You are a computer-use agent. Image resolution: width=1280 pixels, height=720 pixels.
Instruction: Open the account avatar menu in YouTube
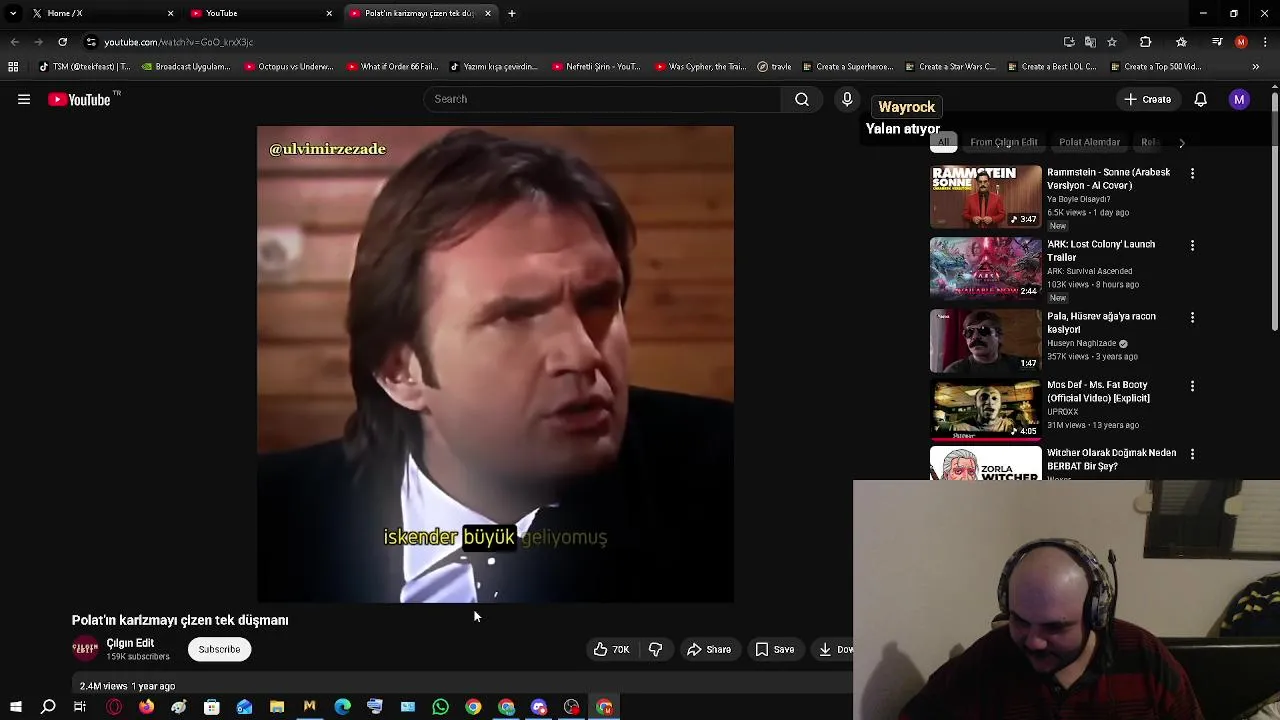pyautogui.click(x=1239, y=99)
